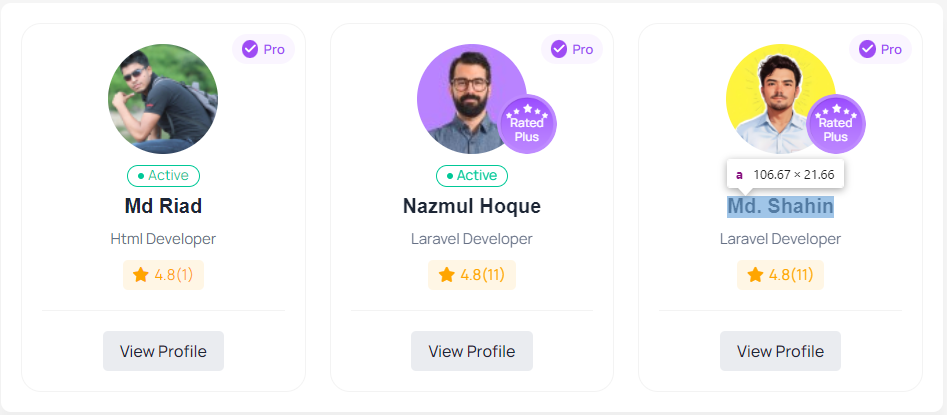Image resolution: width=947 pixels, height=415 pixels.
Task: Click Nazmul Hoque's Active status badge
Action: (x=472, y=176)
